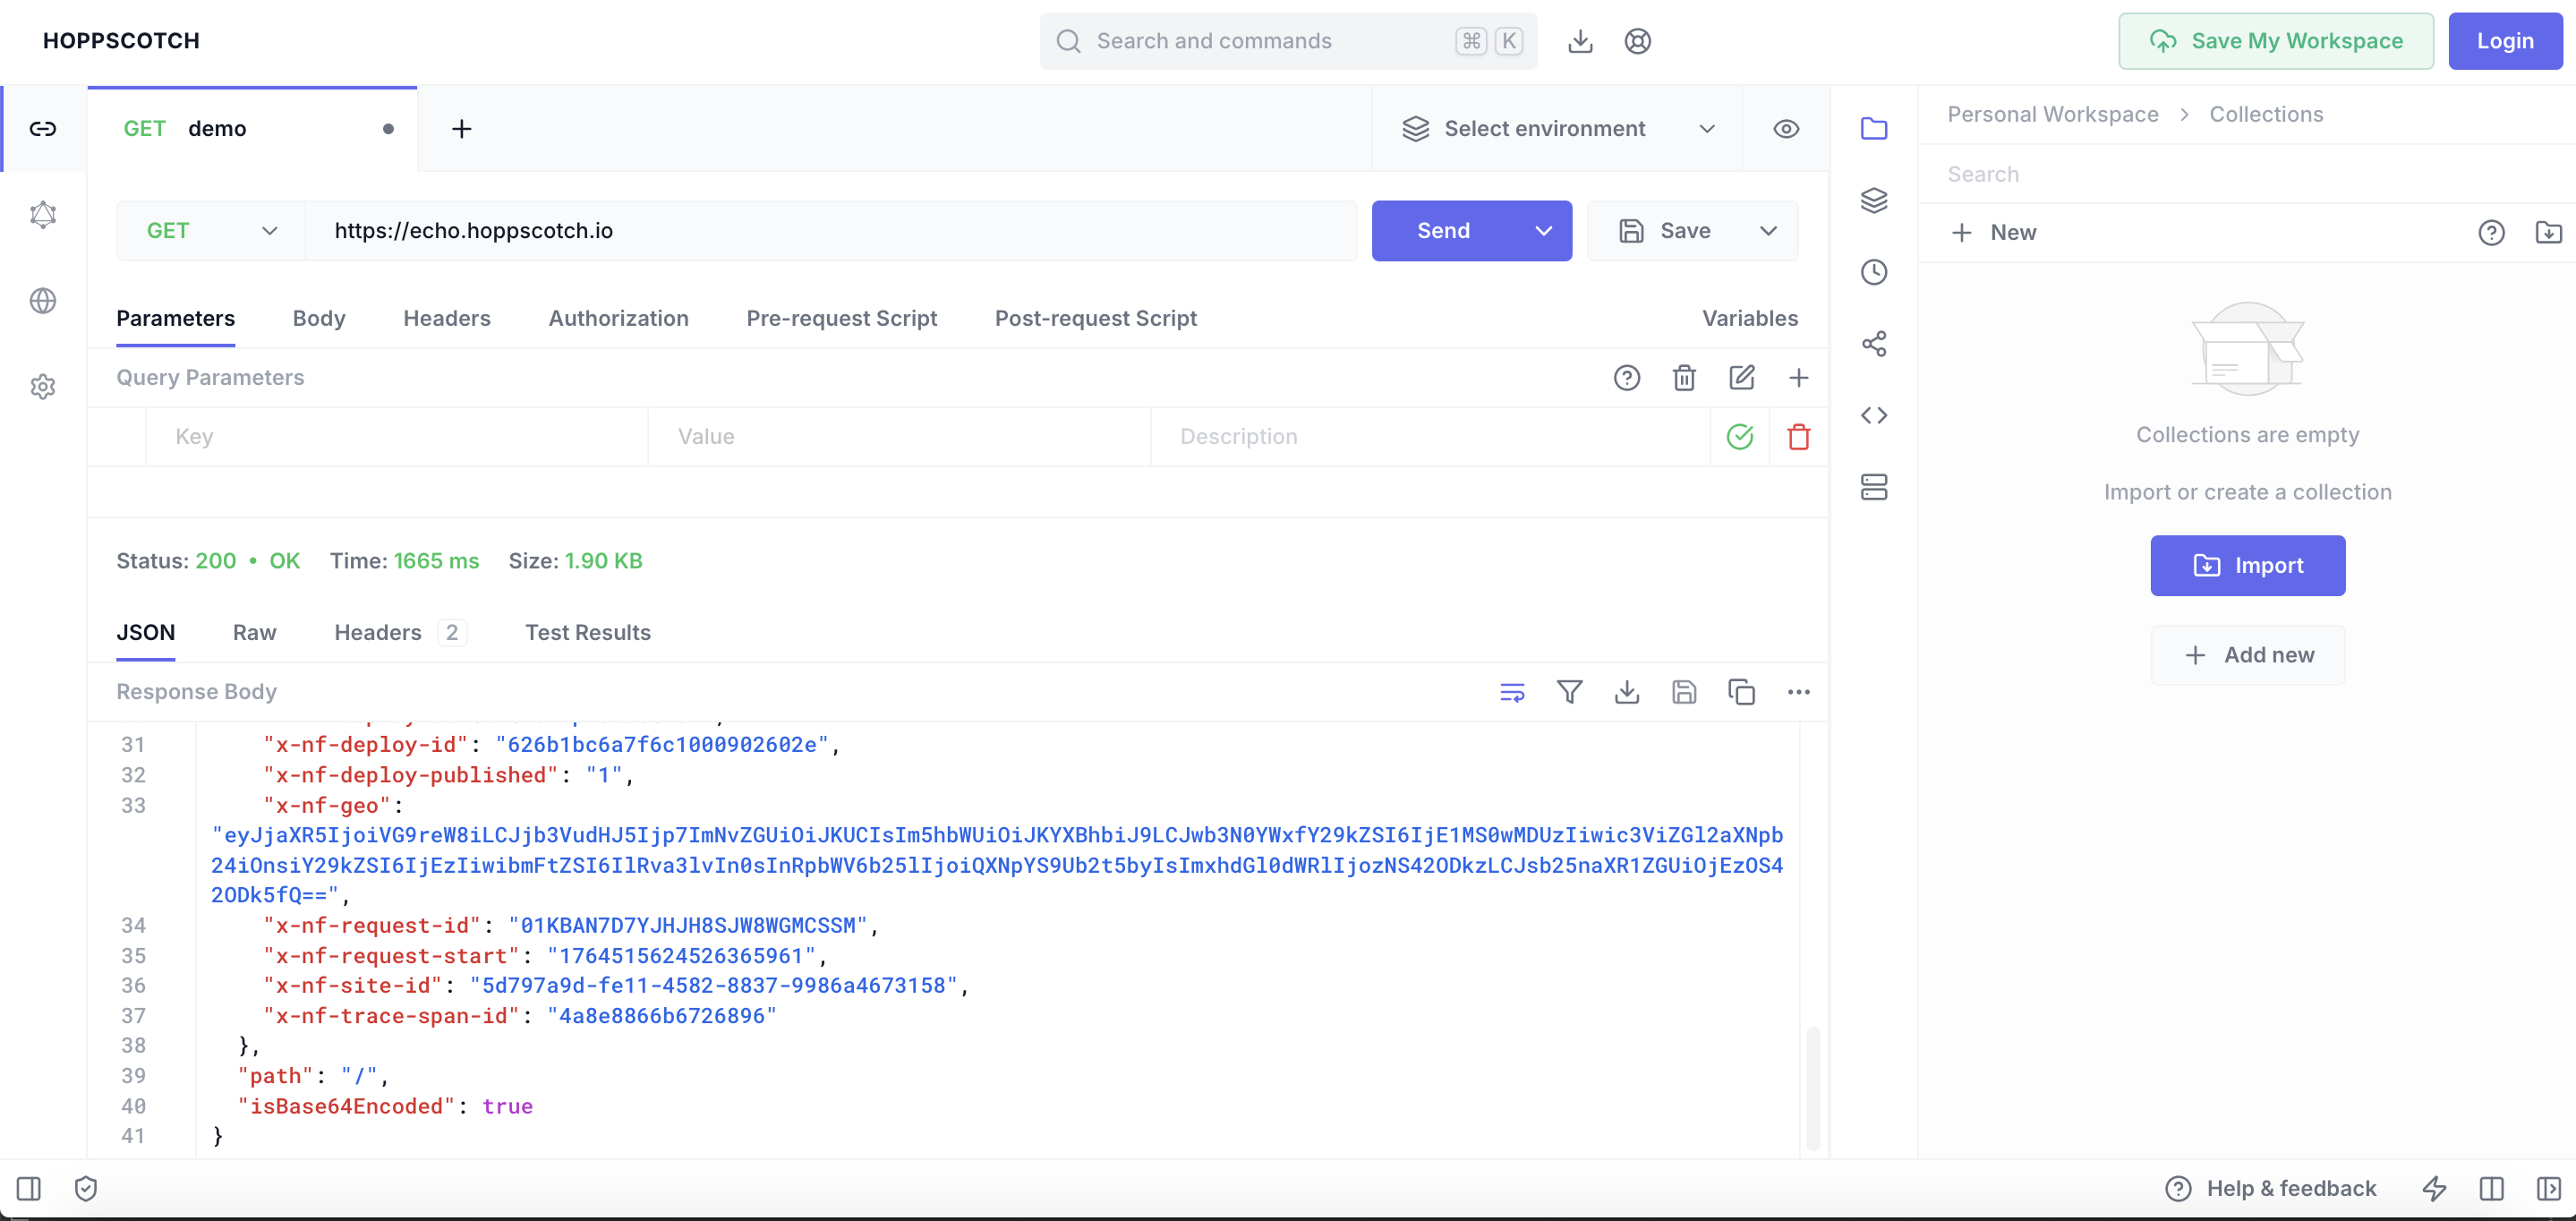Click the request URL input field
2576x1221 pixels.
pos(830,231)
